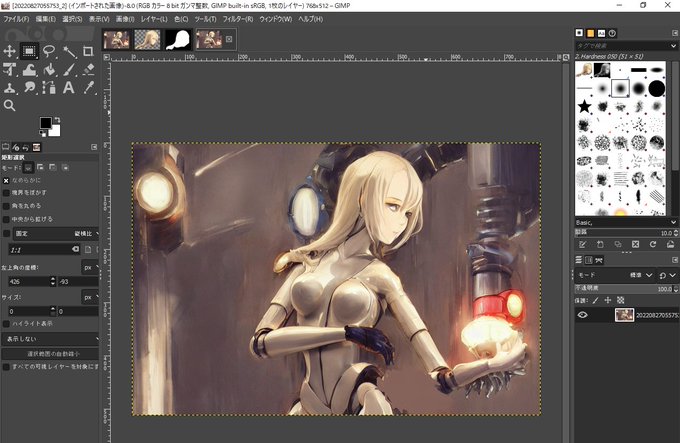Open the ファイル(F) File menu
Screen dimensions: 680x443
point(16,19)
